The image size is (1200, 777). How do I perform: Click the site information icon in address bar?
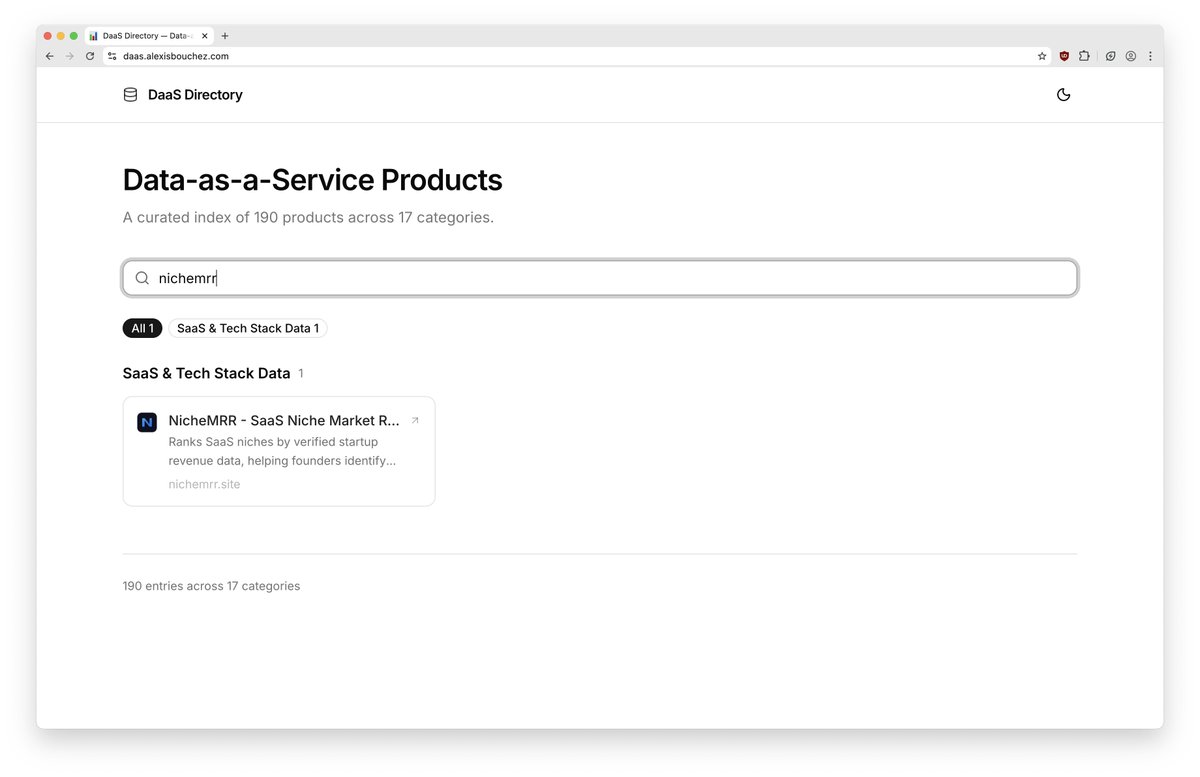pos(112,56)
